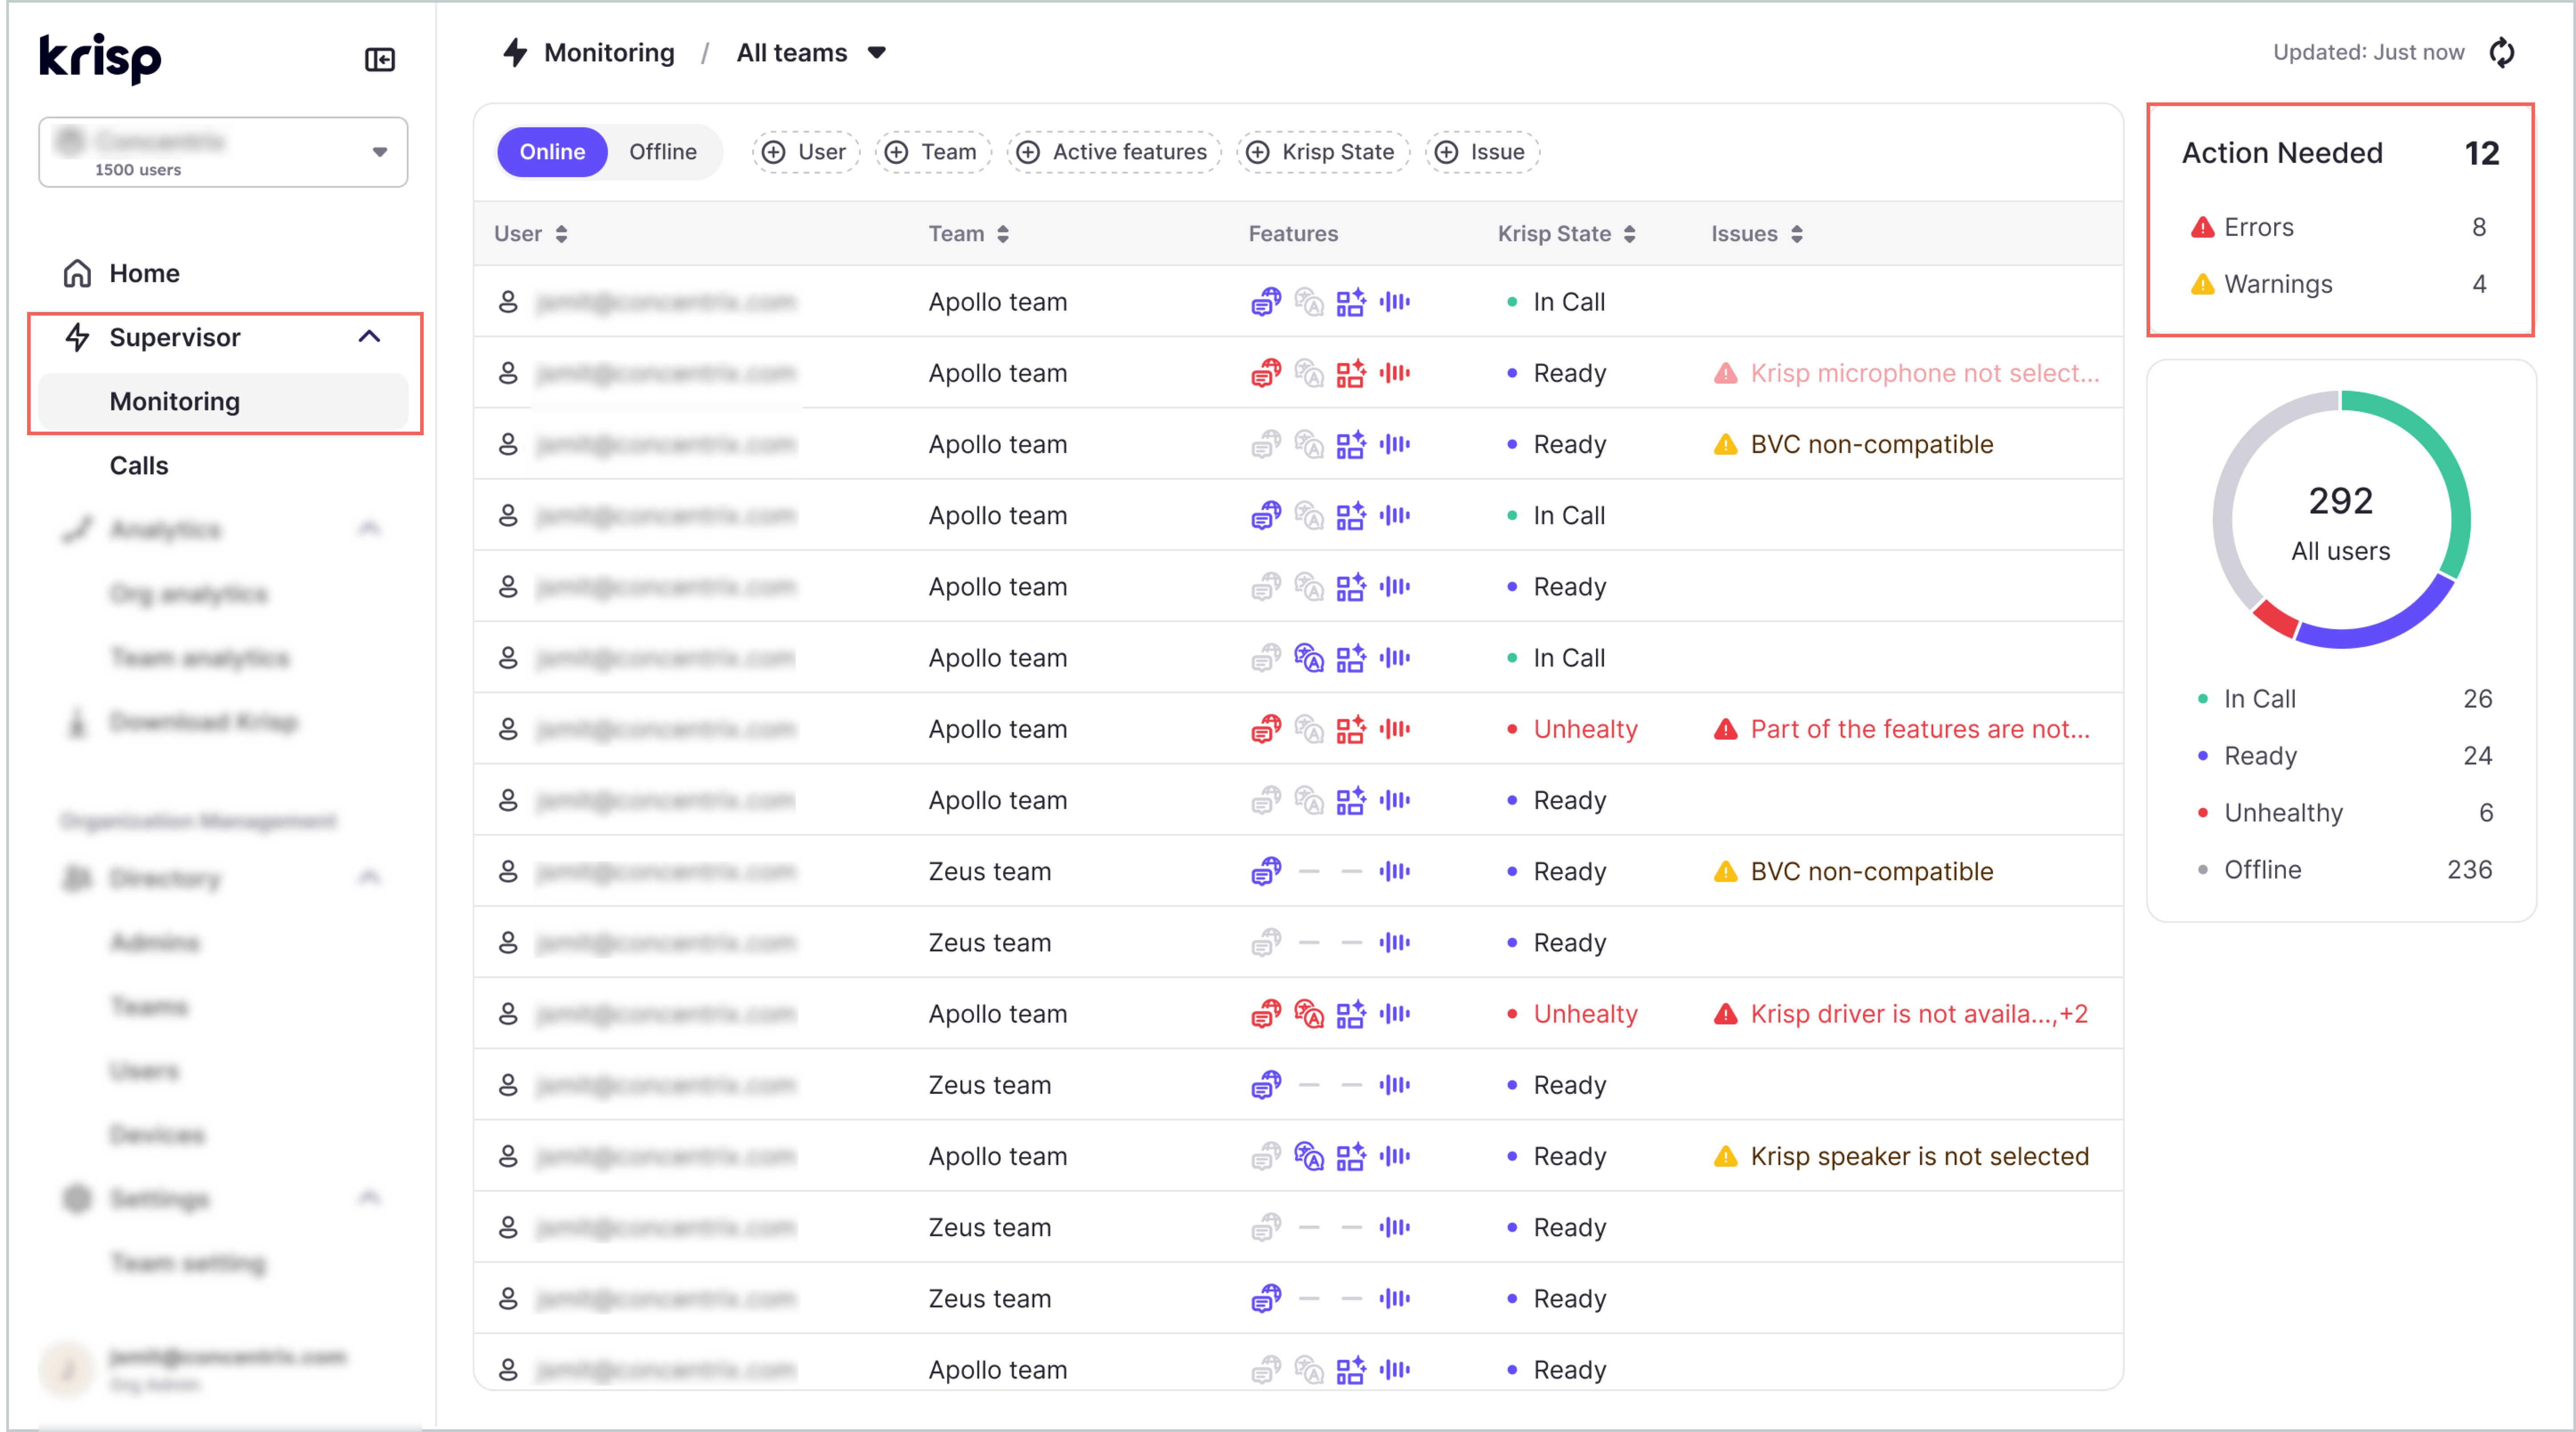
Task: Collapse the Directory section chevron
Action: click(x=369, y=878)
